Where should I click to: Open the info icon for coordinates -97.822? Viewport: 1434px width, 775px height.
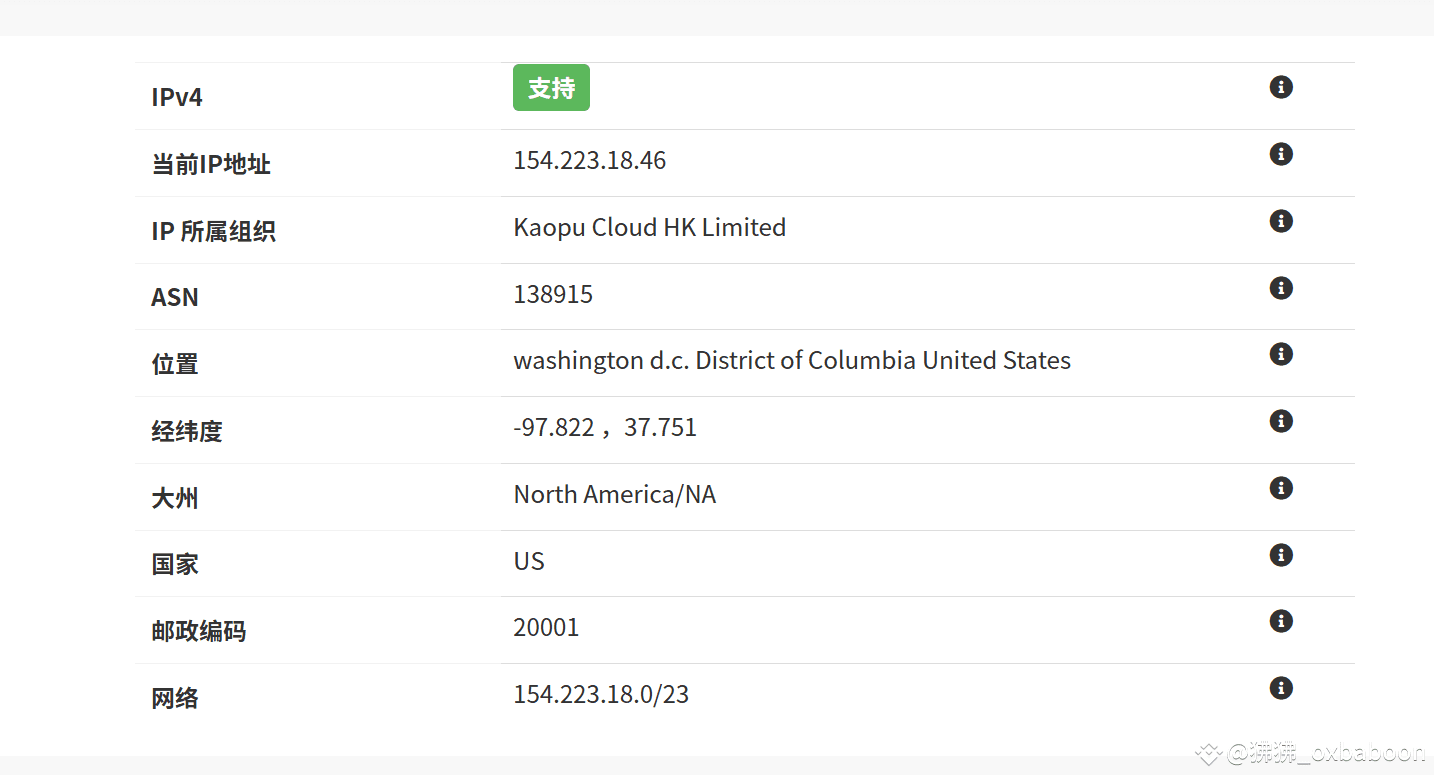[x=1281, y=421]
